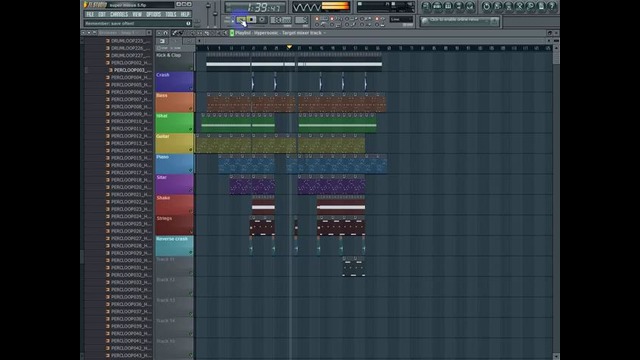The height and width of the screenshot is (360, 640).
Task: Open the OPTIONS menu
Action: 153,14
